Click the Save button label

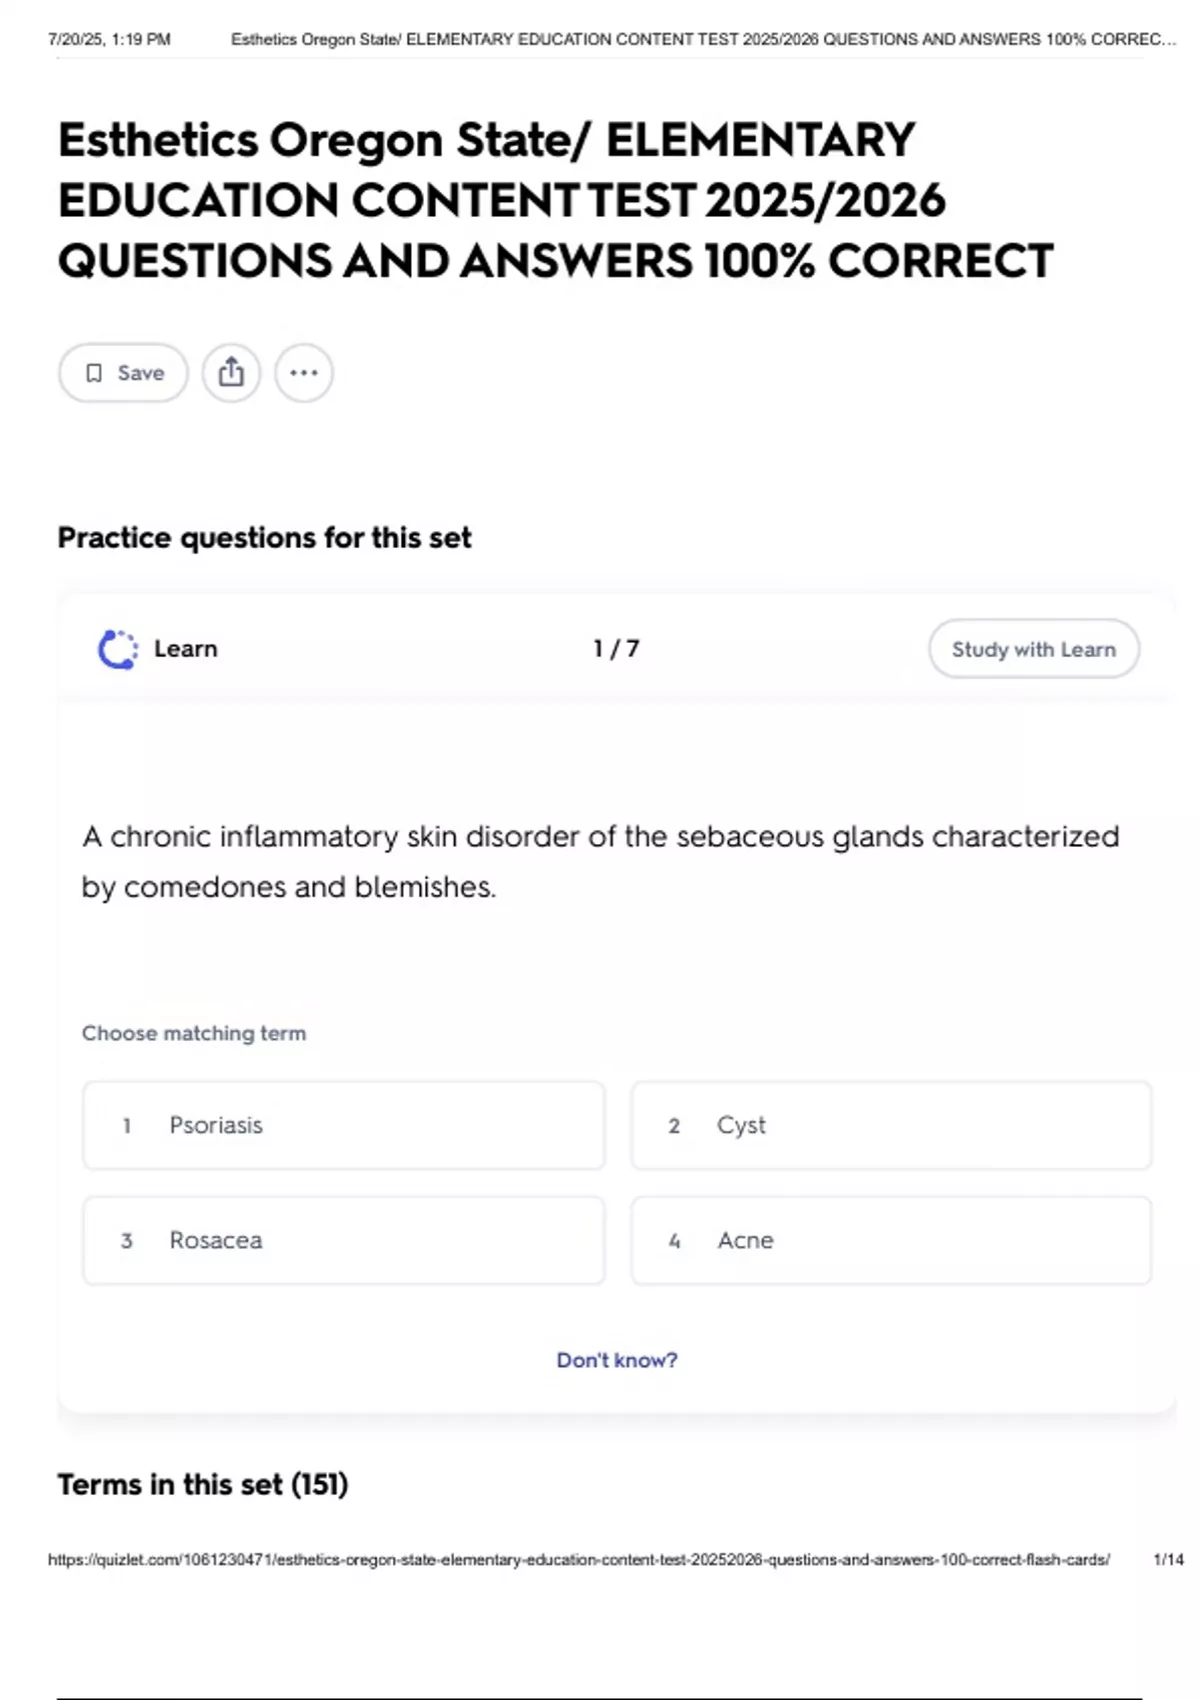coord(141,373)
